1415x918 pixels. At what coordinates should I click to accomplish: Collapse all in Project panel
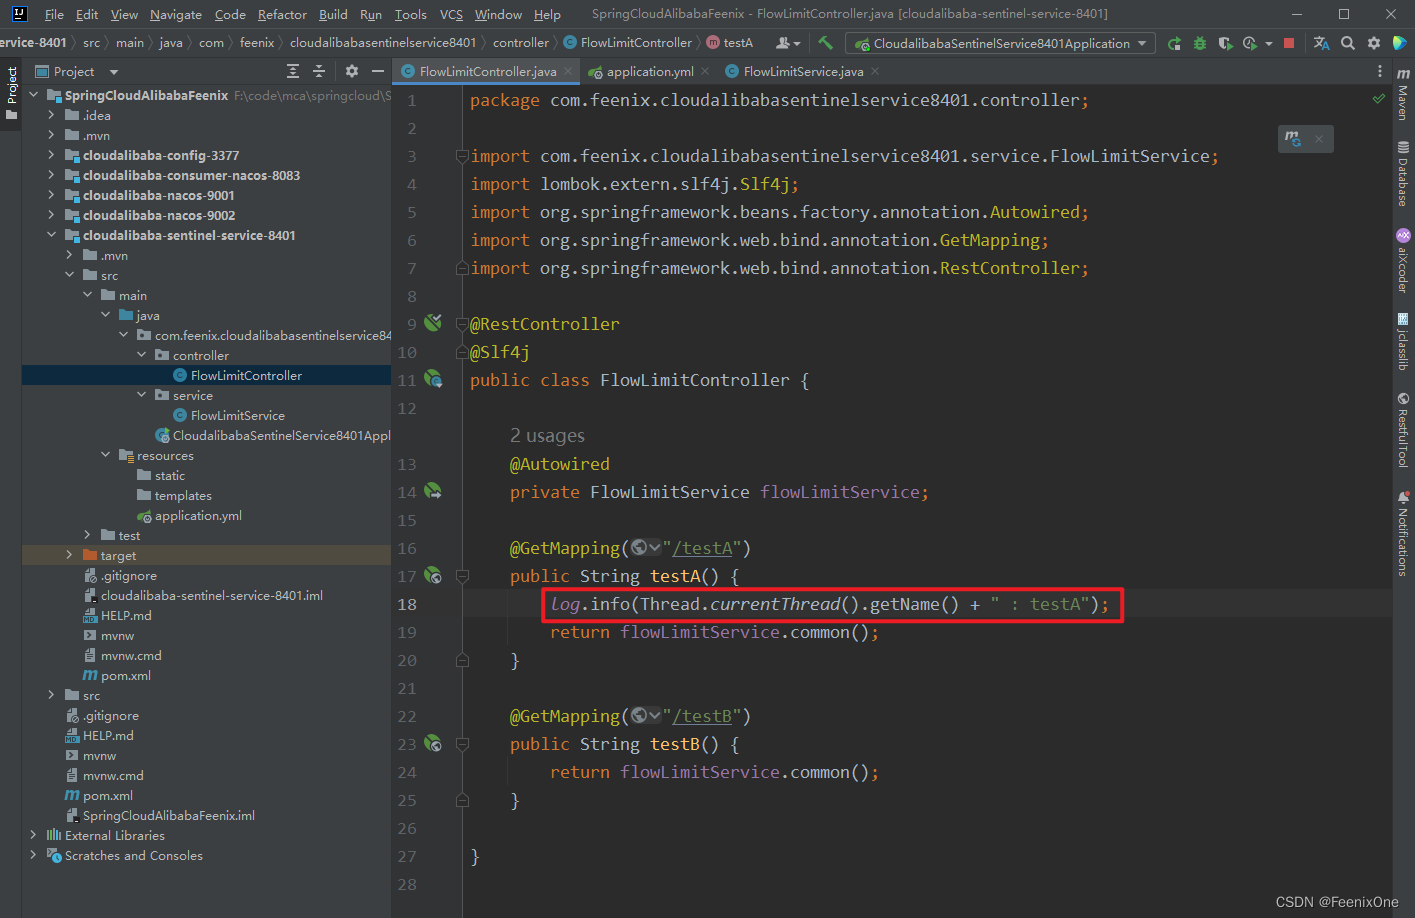(319, 71)
